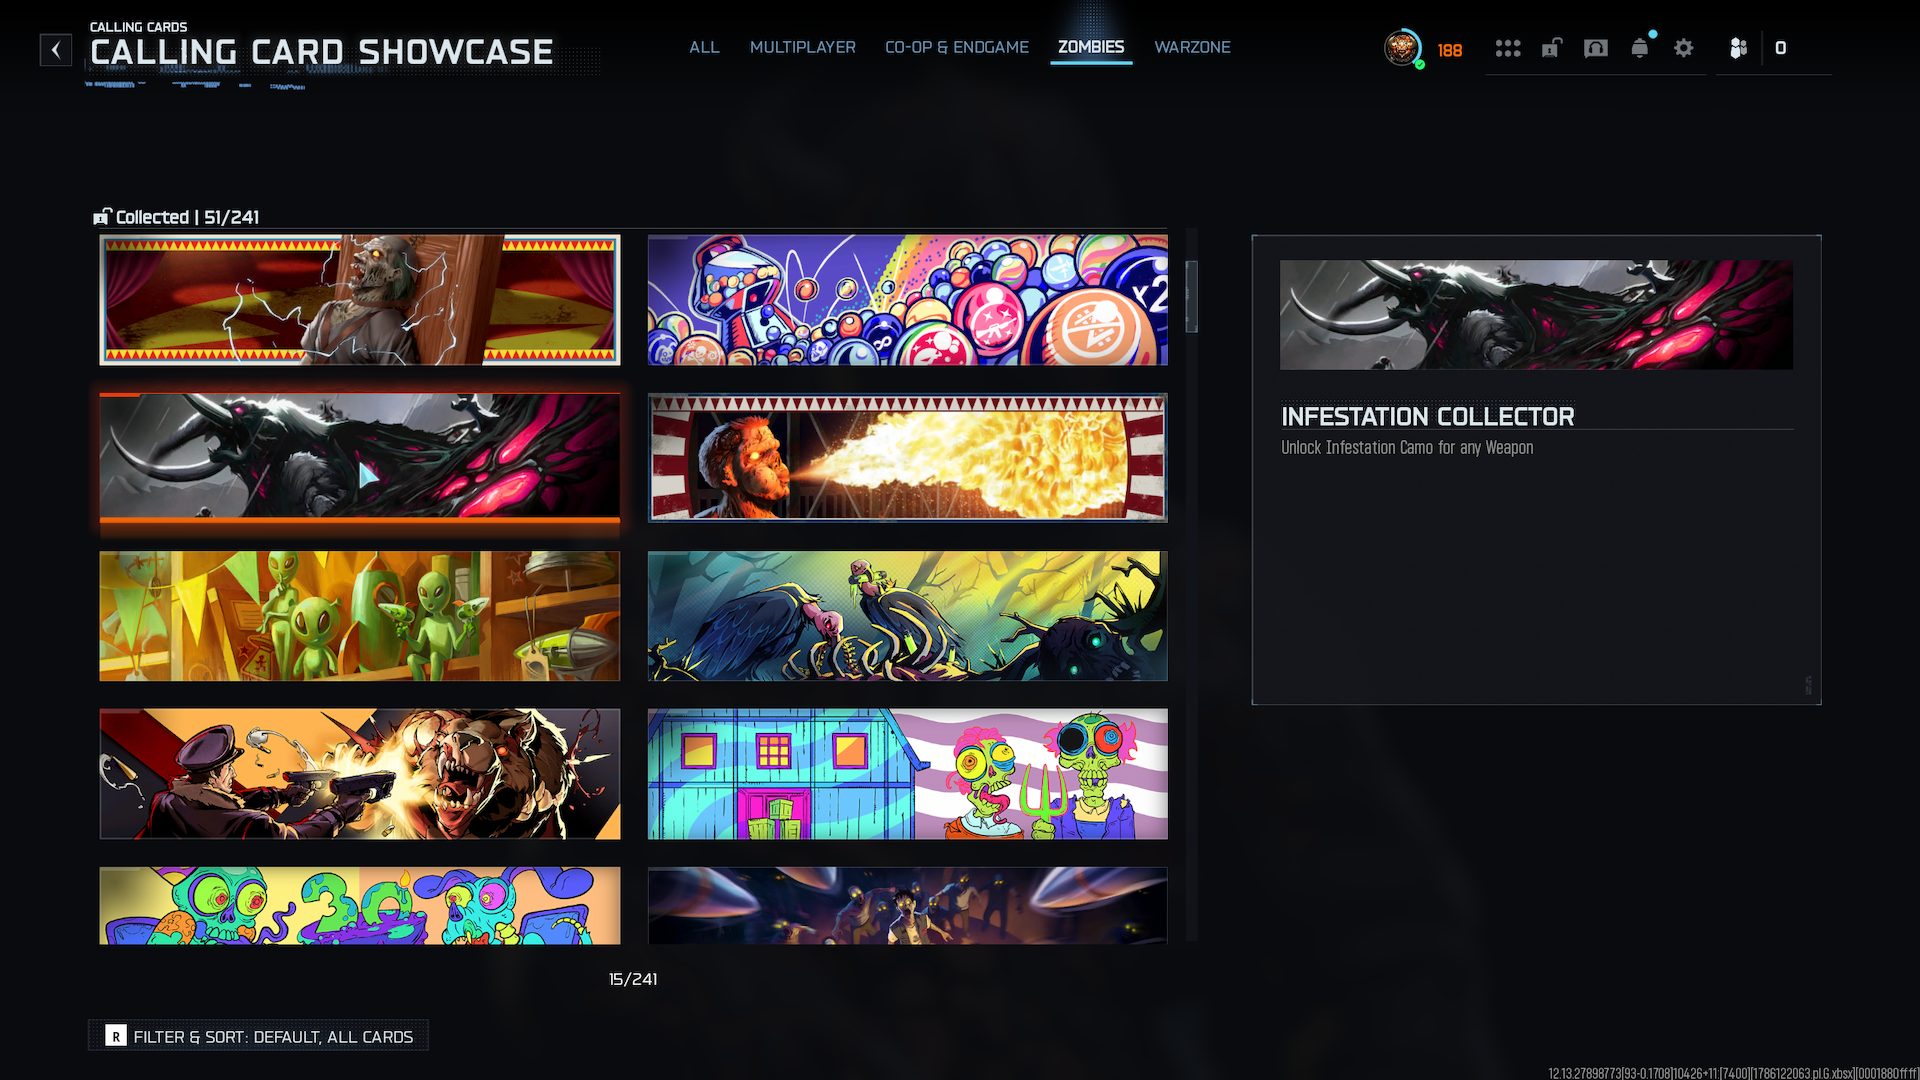Choose the vultures calling card

908,616
